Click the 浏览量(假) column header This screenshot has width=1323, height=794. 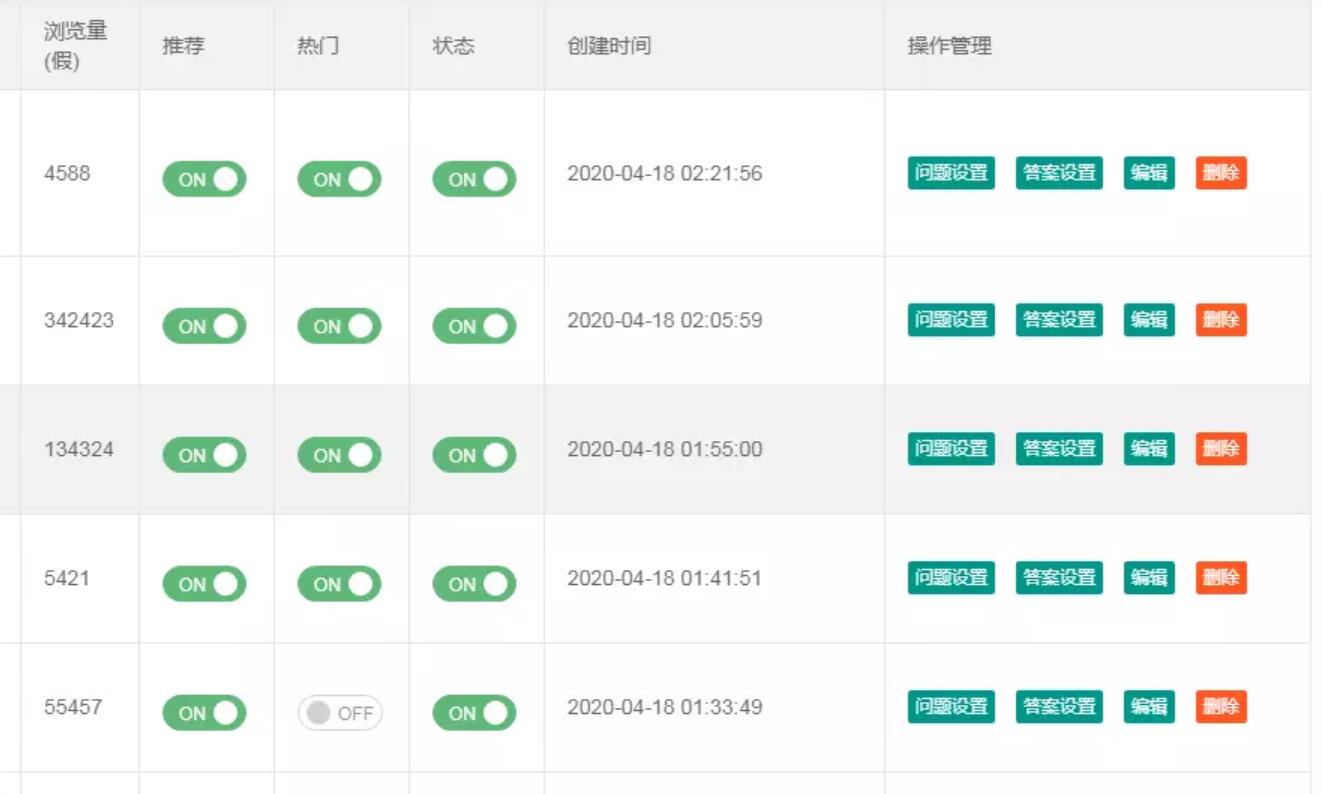click(75, 46)
